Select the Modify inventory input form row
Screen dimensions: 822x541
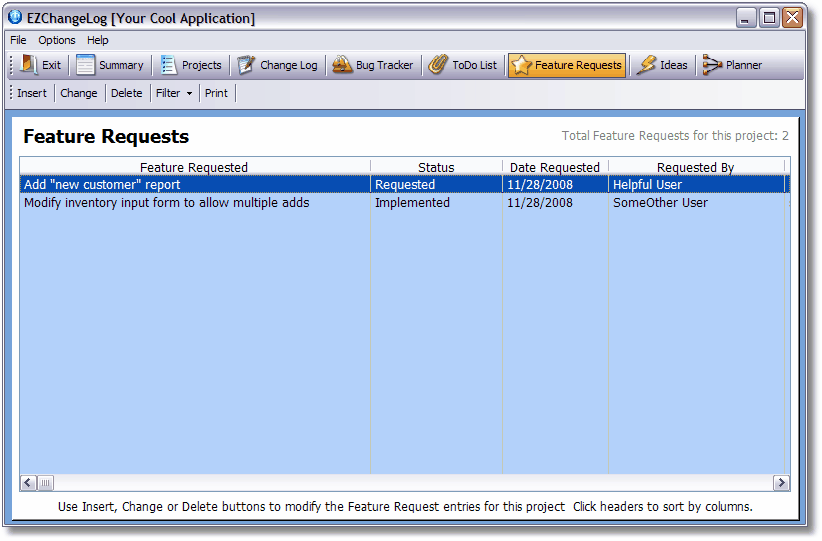pos(167,203)
